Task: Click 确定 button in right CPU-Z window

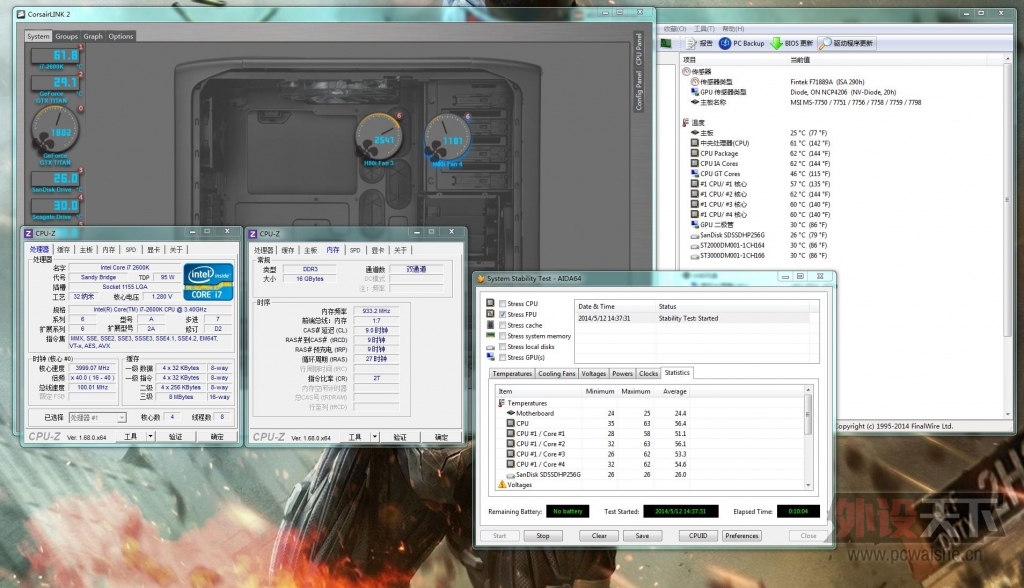Action: [441, 437]
